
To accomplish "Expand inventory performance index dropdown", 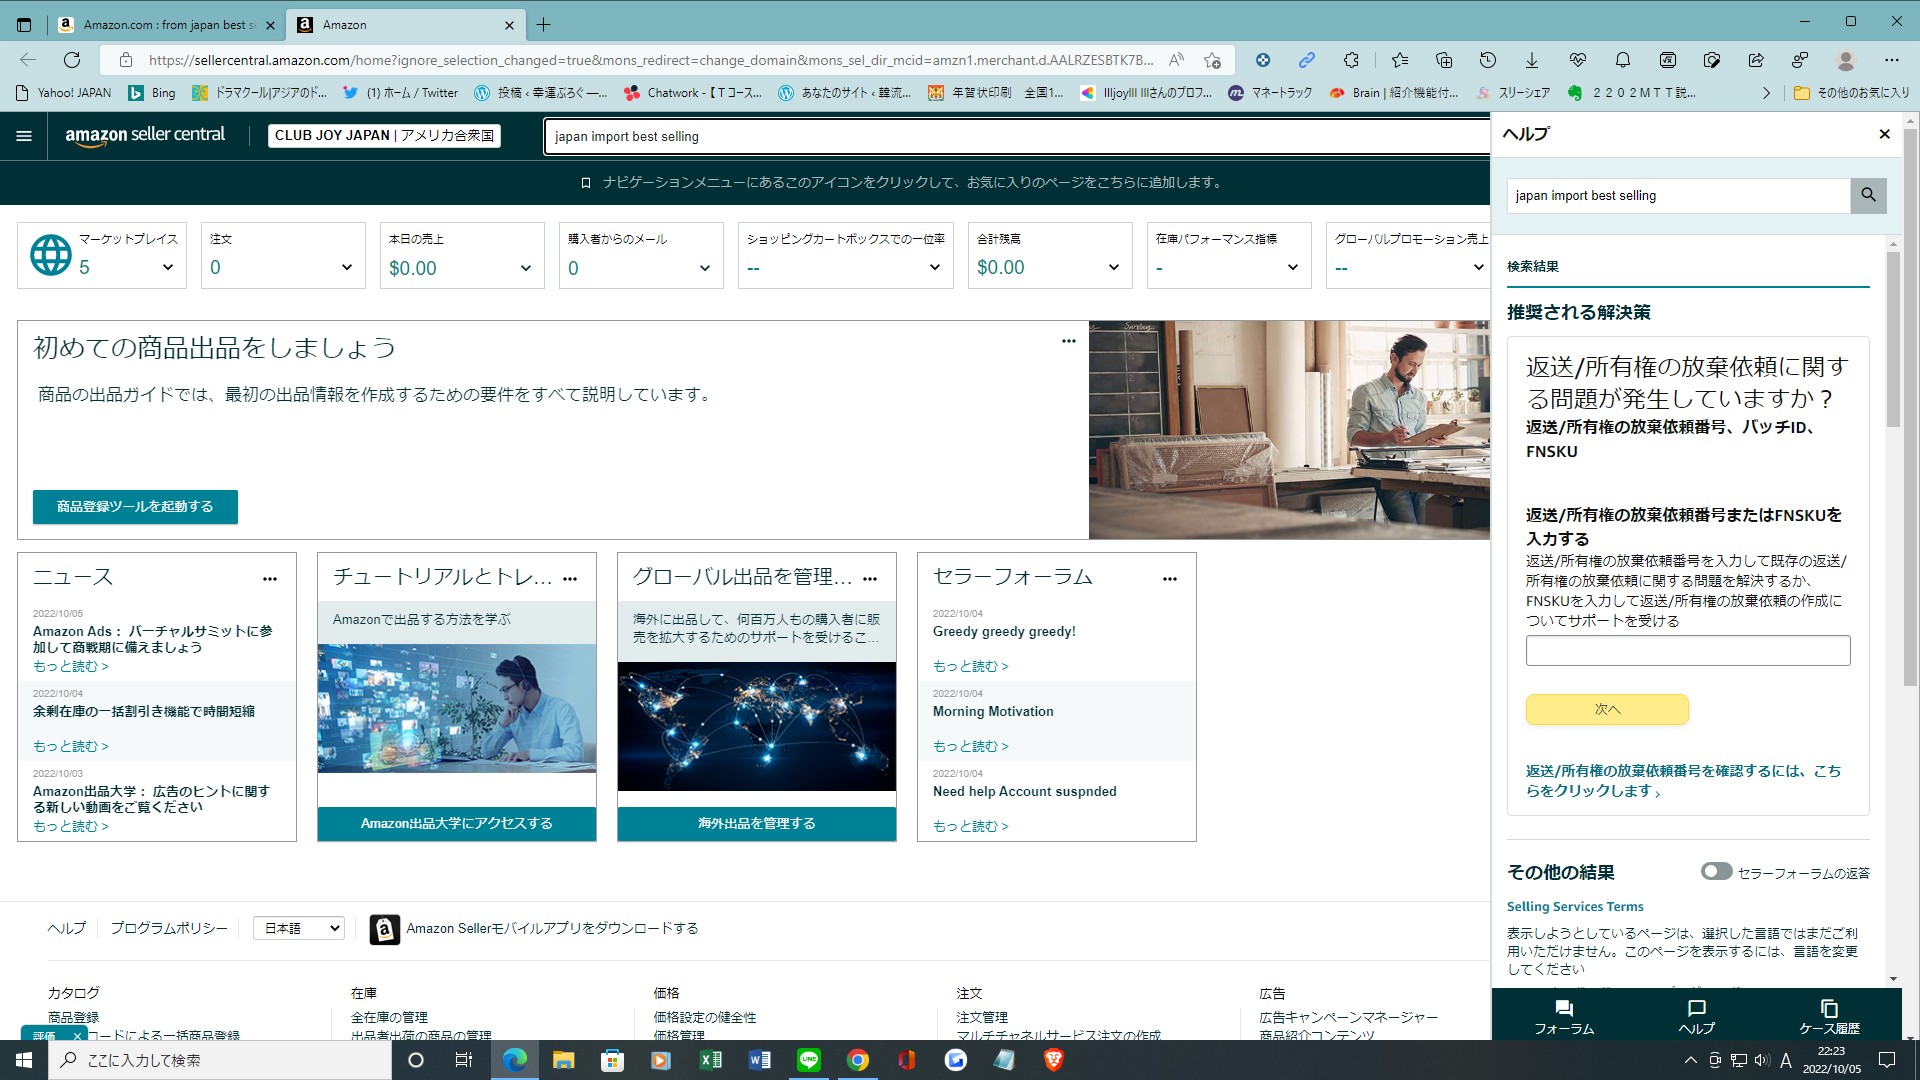I will (1292, 267).
